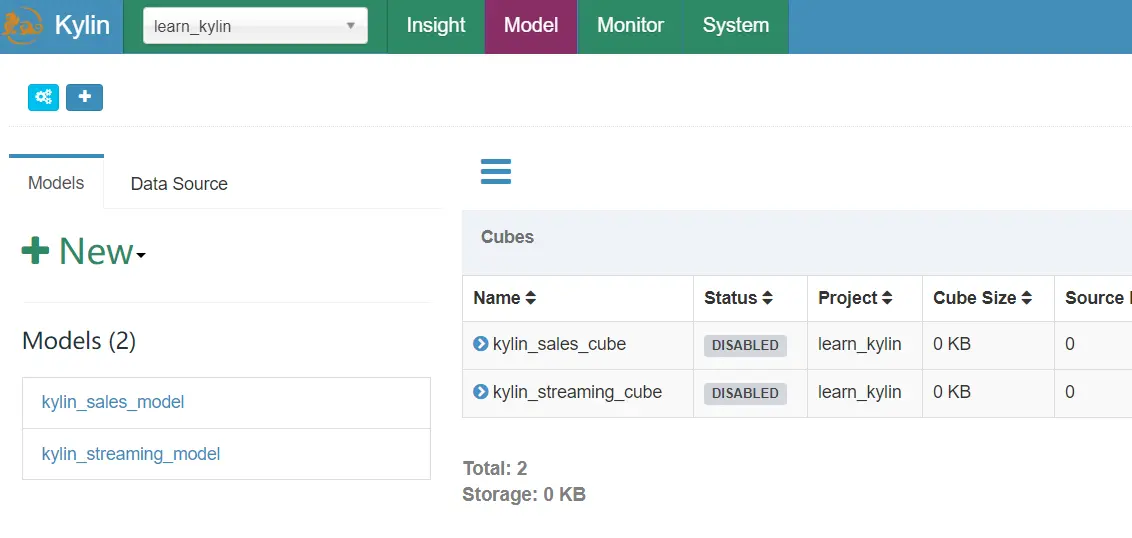1132x538 pixels.
Task: Sort cubes by Status column arrows
Action: tap(767, 298)
